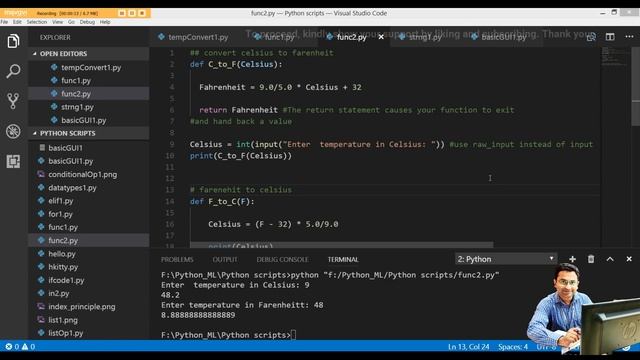Click the 'Spaces: 4' indentation status item
Screen dimensions: 640x360
513,347
